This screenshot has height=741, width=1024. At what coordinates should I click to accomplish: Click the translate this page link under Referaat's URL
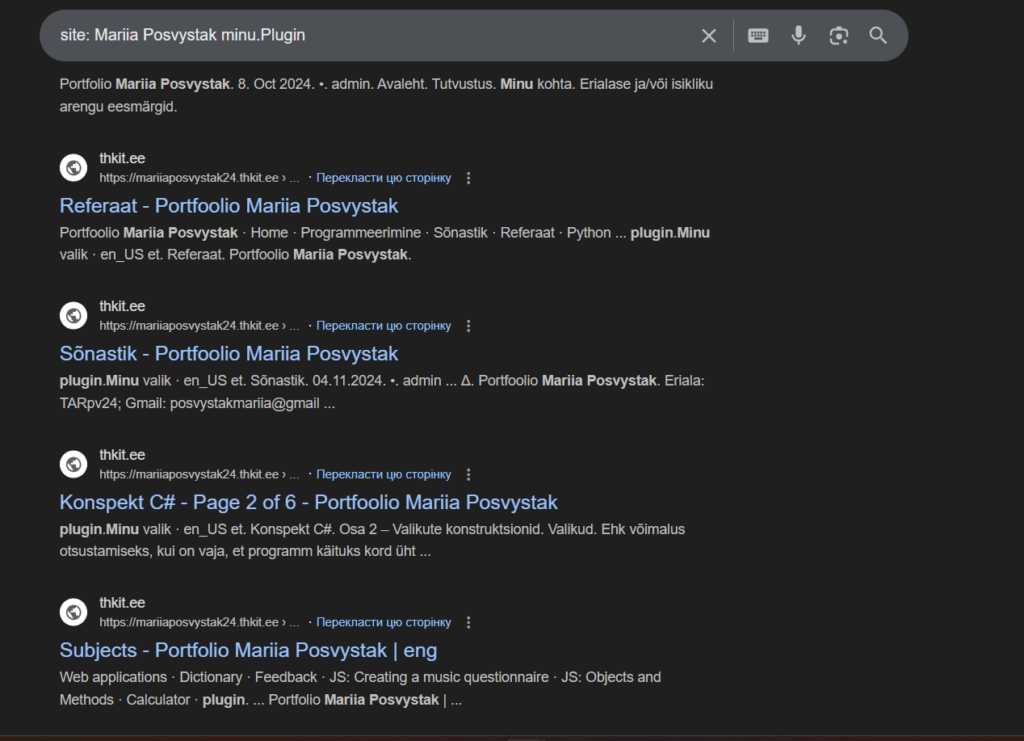click(x=384, y=178)
